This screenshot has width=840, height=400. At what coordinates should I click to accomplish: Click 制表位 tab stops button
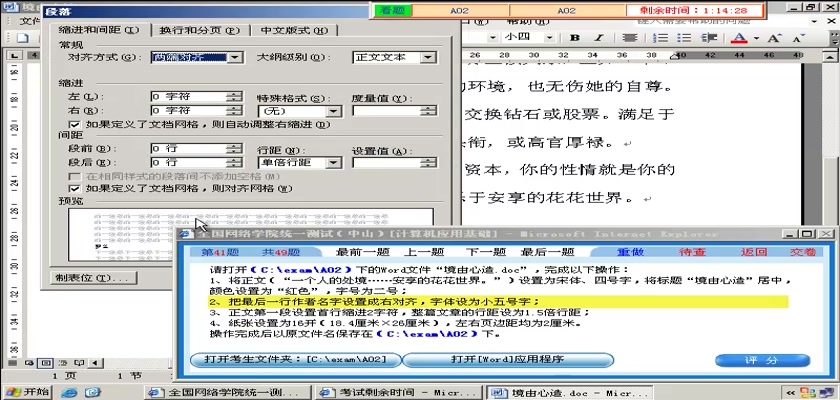[x=94, y=278]
